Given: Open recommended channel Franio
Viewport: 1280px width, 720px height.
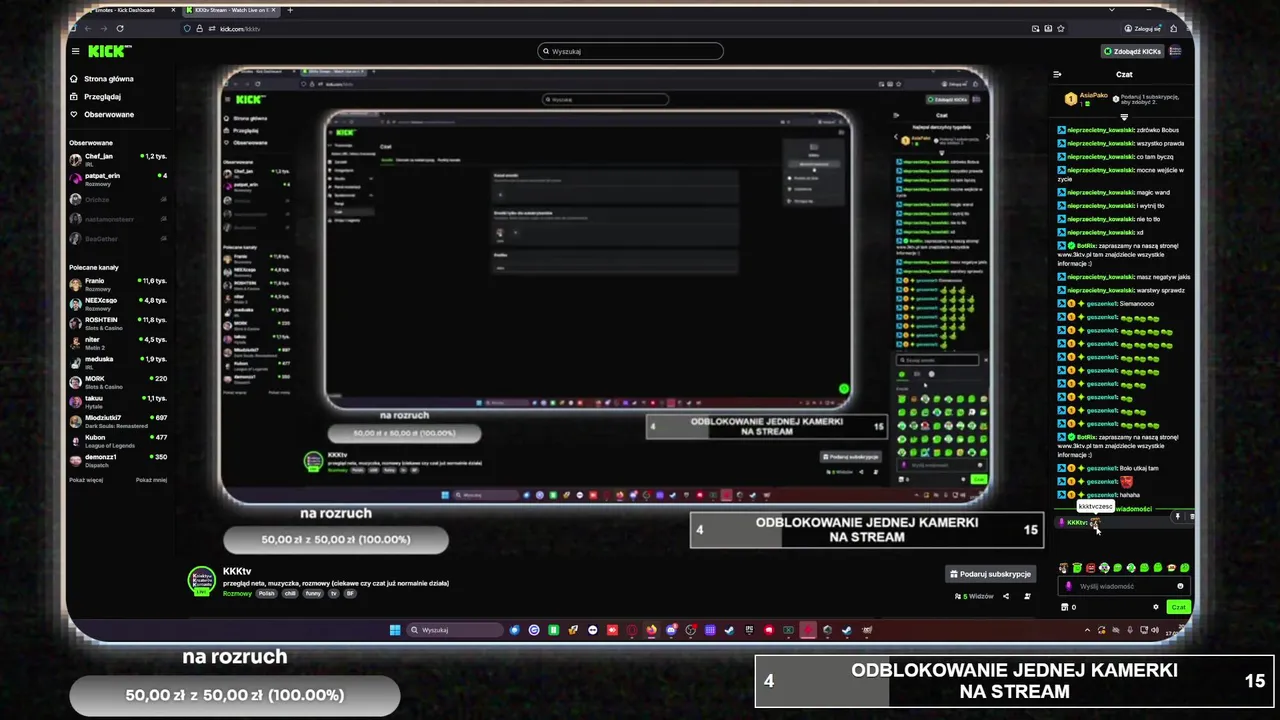Looking at the screenshot, I should 118,284.
